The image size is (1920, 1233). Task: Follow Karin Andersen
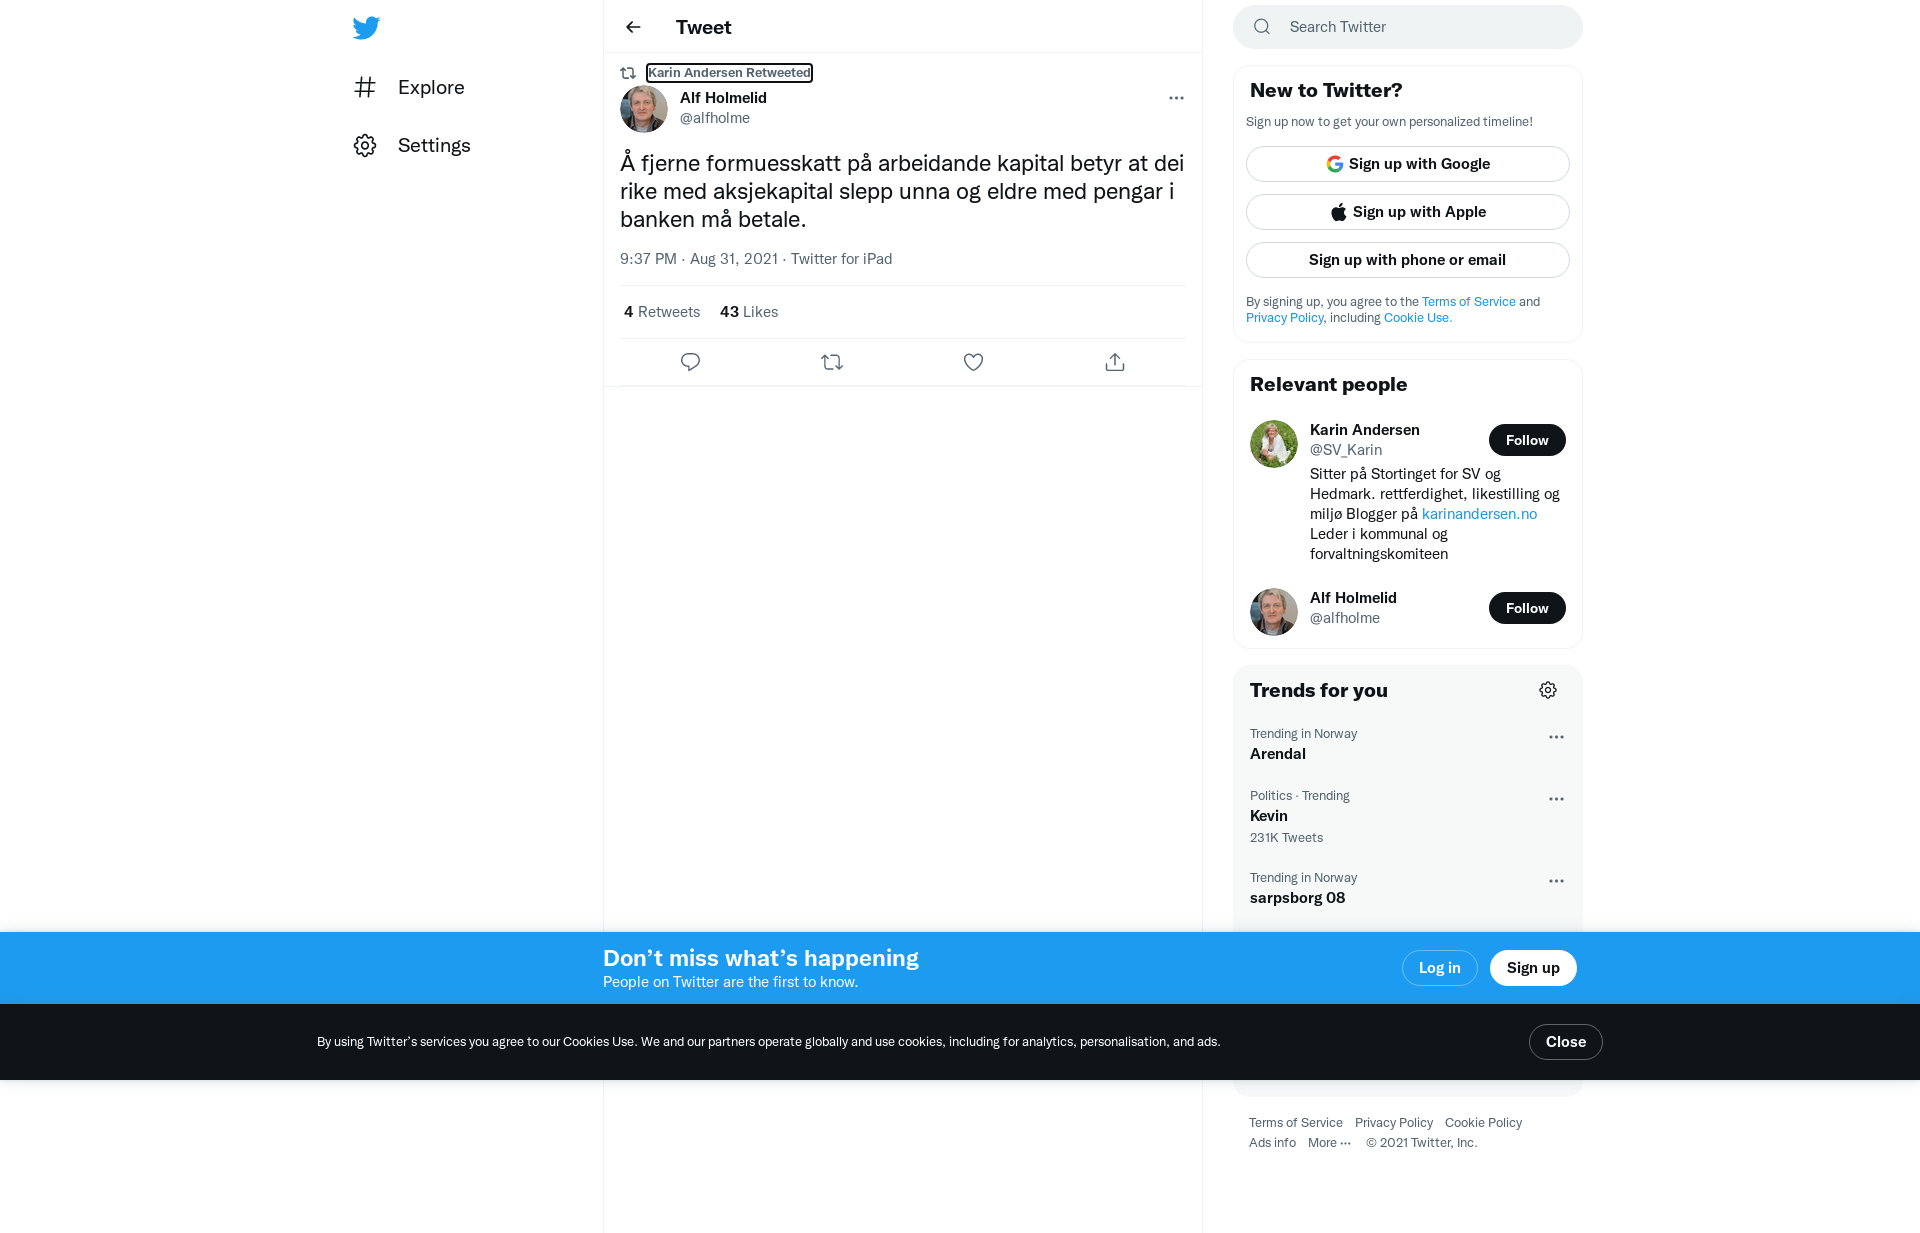[1527, 440]
